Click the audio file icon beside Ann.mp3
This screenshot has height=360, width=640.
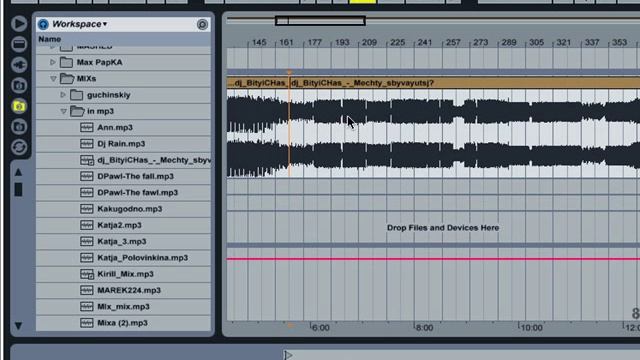[87, 127]
